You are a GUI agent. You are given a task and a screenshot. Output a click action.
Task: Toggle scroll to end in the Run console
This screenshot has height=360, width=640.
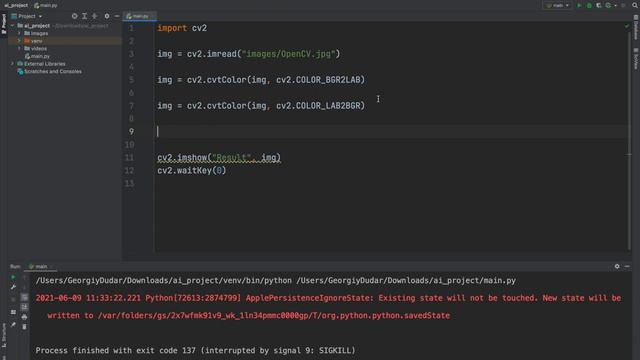point(24,307)
